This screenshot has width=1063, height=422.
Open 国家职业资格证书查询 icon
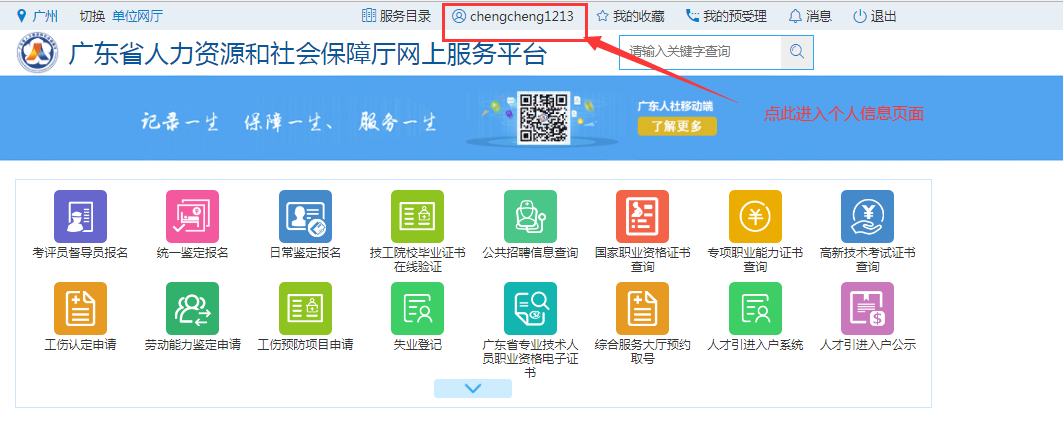tap(642, 216)
